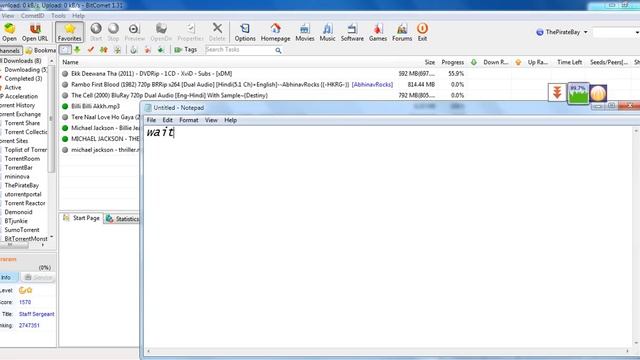Image resolution: width=640 pixels, height=360 pixels.
Task: Click the orange globe floating widget icon
Action: click(598, 93)
